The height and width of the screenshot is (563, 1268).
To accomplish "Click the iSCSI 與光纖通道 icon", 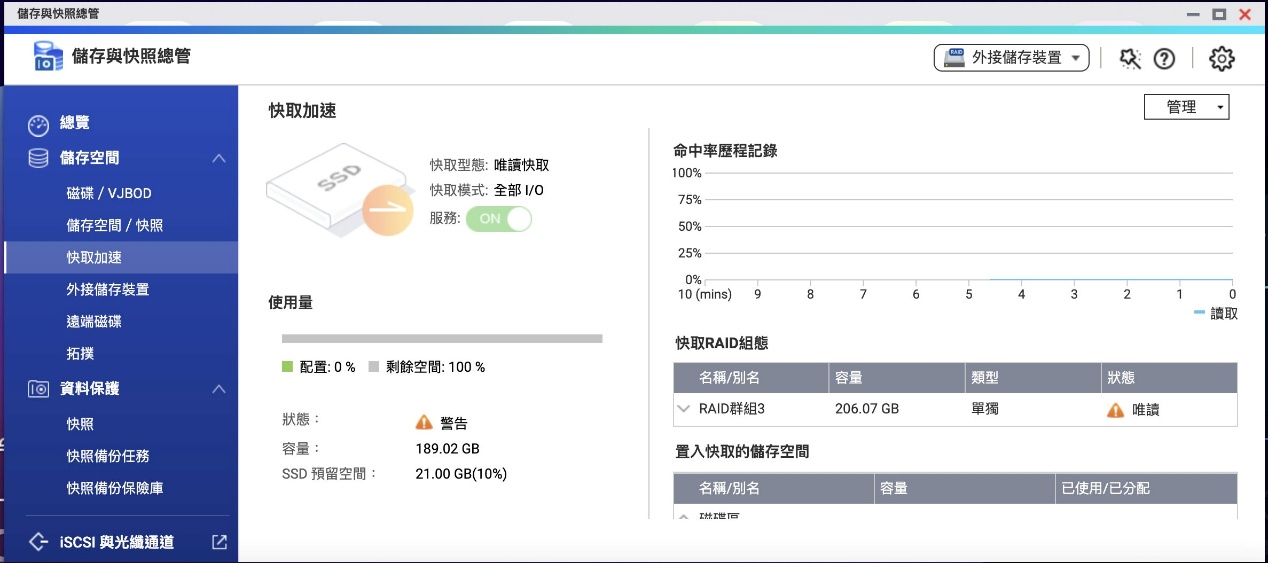I will coord(38,542).
